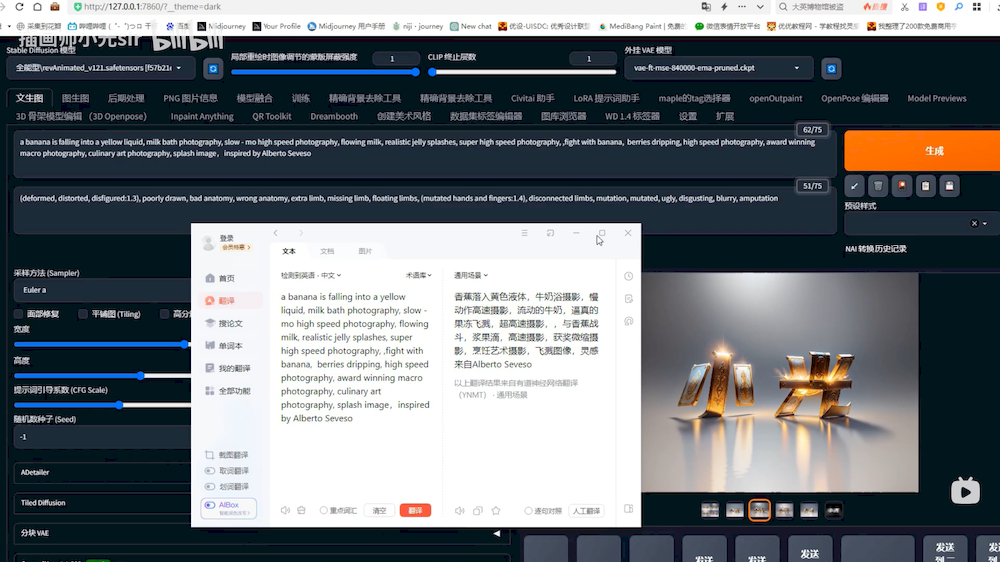
Task: Open the Euler a sampler dropdown
Action: click(100, 290)
